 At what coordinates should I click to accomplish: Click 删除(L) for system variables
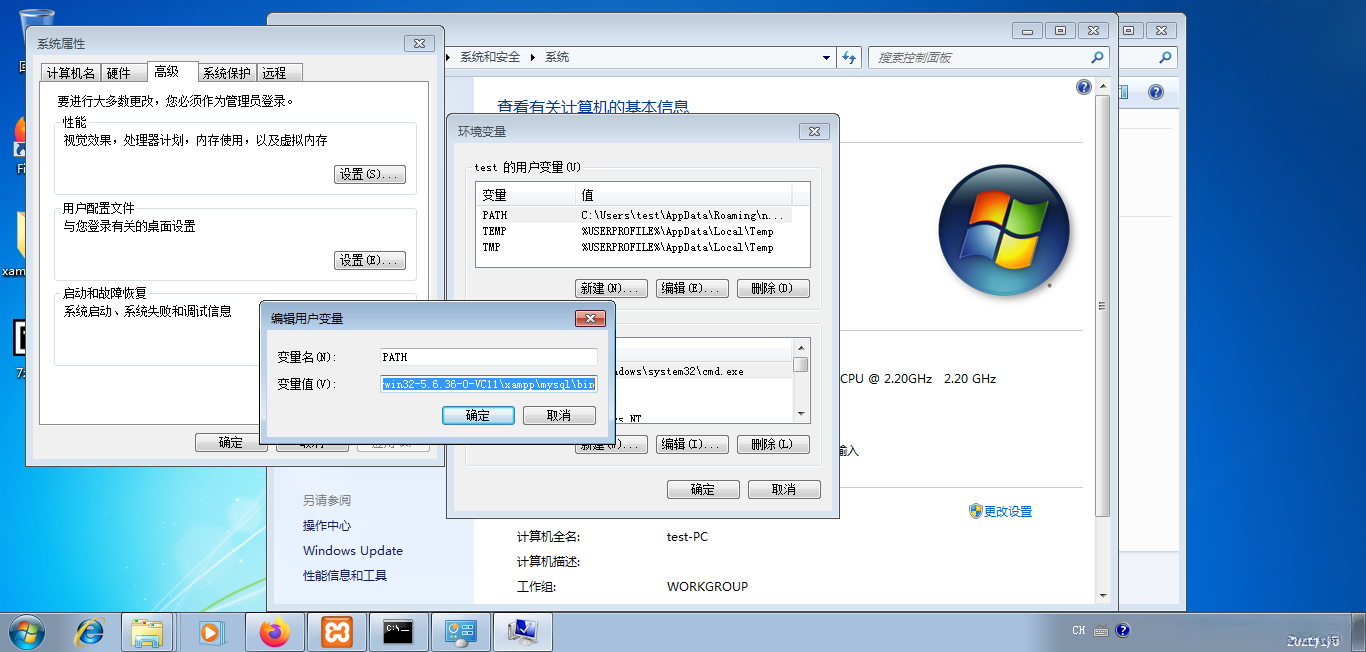pyautogui.click(x=773, y=444)
